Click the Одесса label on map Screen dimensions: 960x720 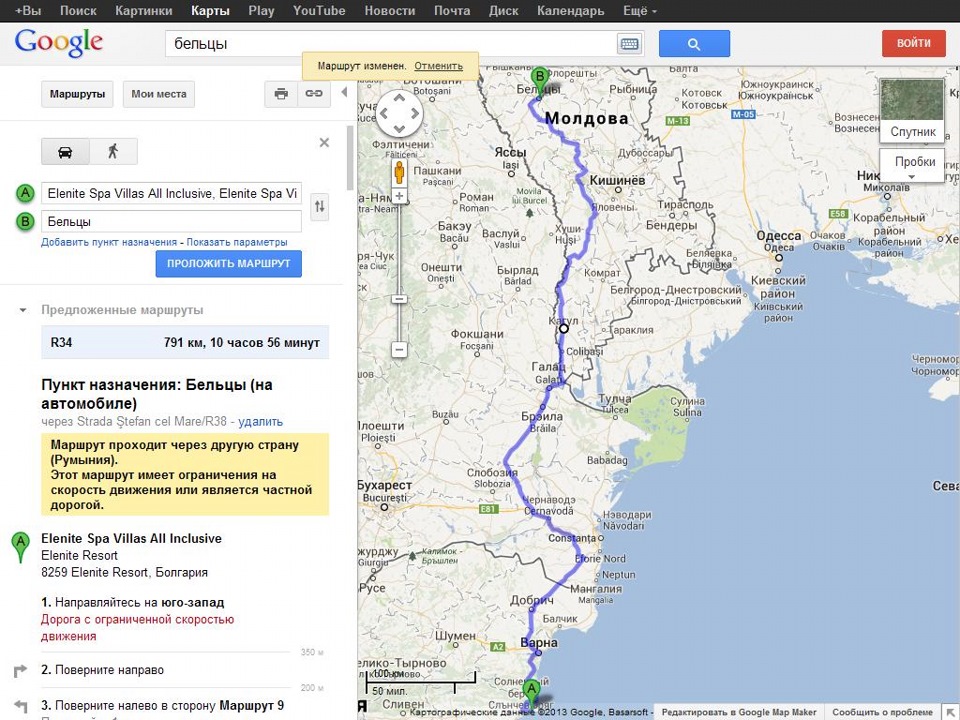click(x=778, y=236)
